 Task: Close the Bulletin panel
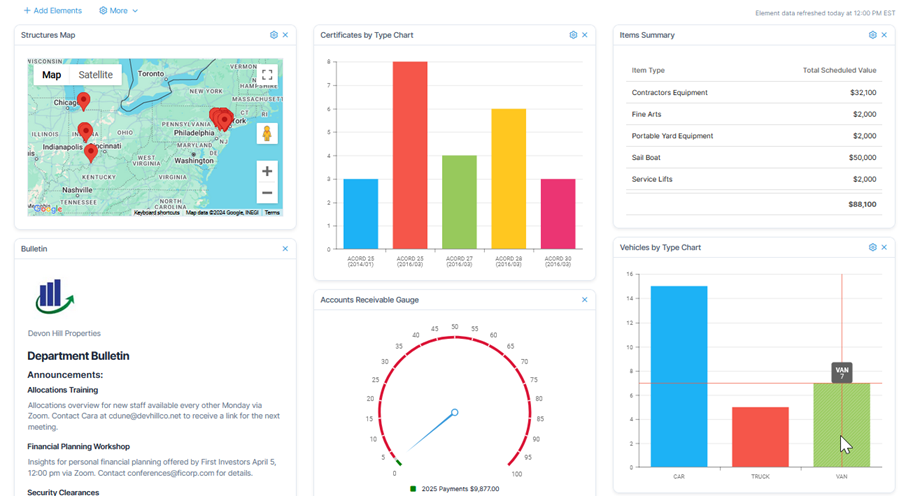(x=285, y=249)
